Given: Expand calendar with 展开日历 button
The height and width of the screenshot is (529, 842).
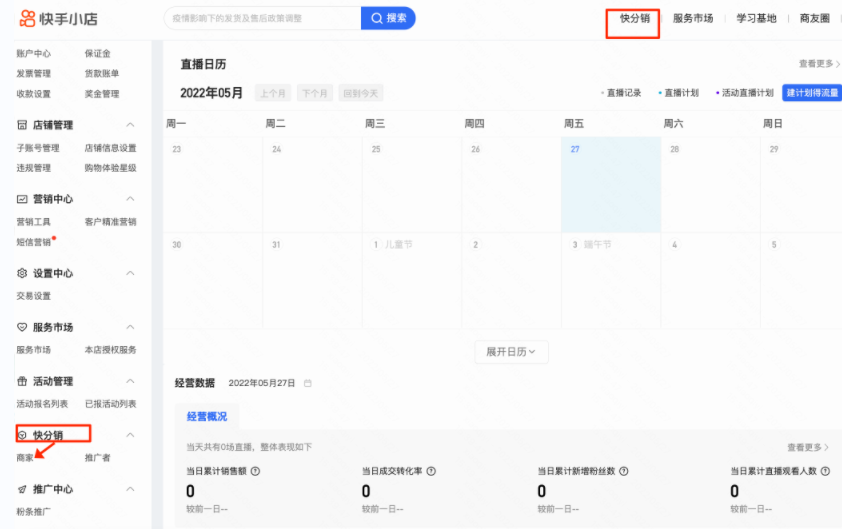Looking at the screenshot, I should tap(511, 352).
